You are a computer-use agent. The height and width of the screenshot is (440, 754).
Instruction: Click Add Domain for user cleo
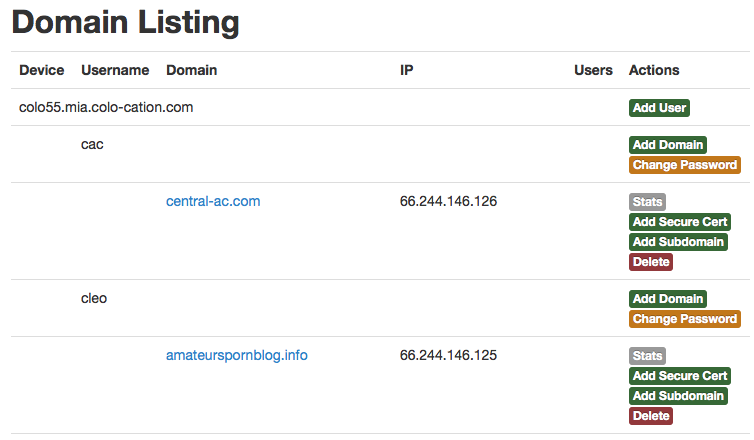pos(667,299)
